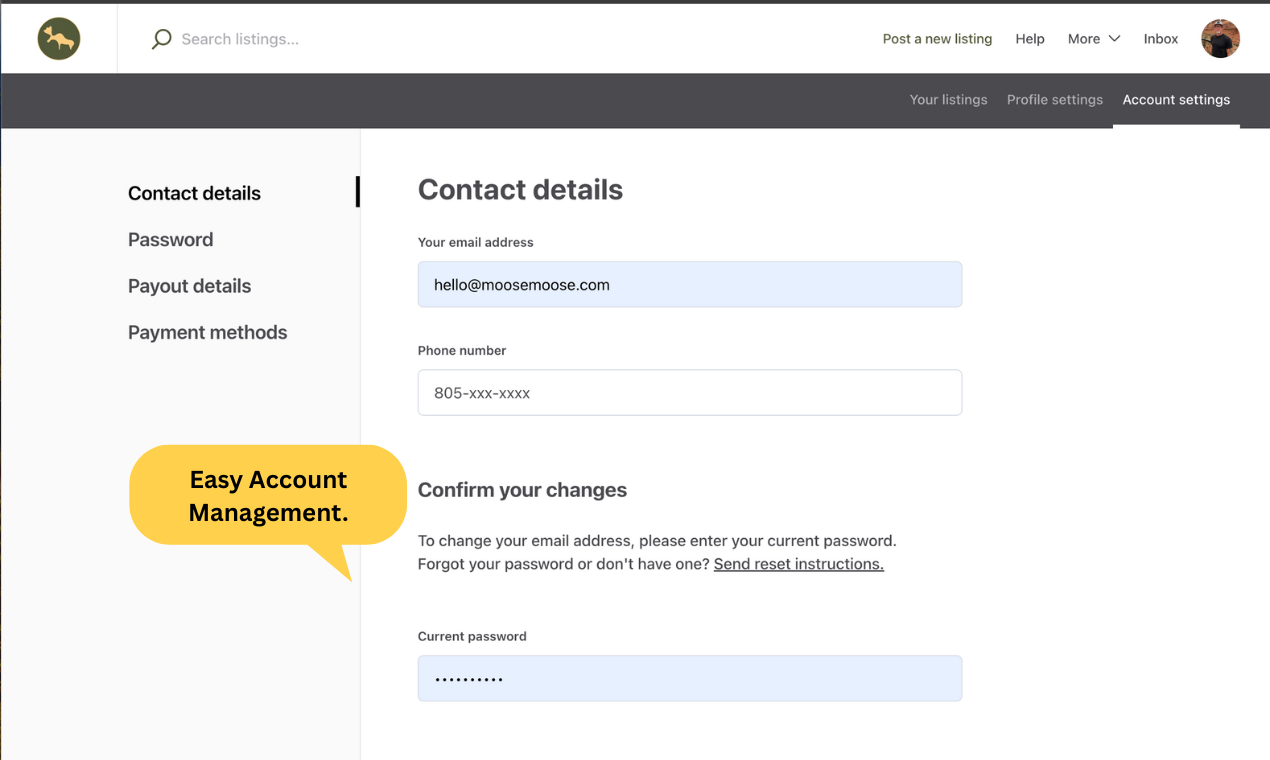
Task: Open the Payment methods section
Action: tap(207, 332)
